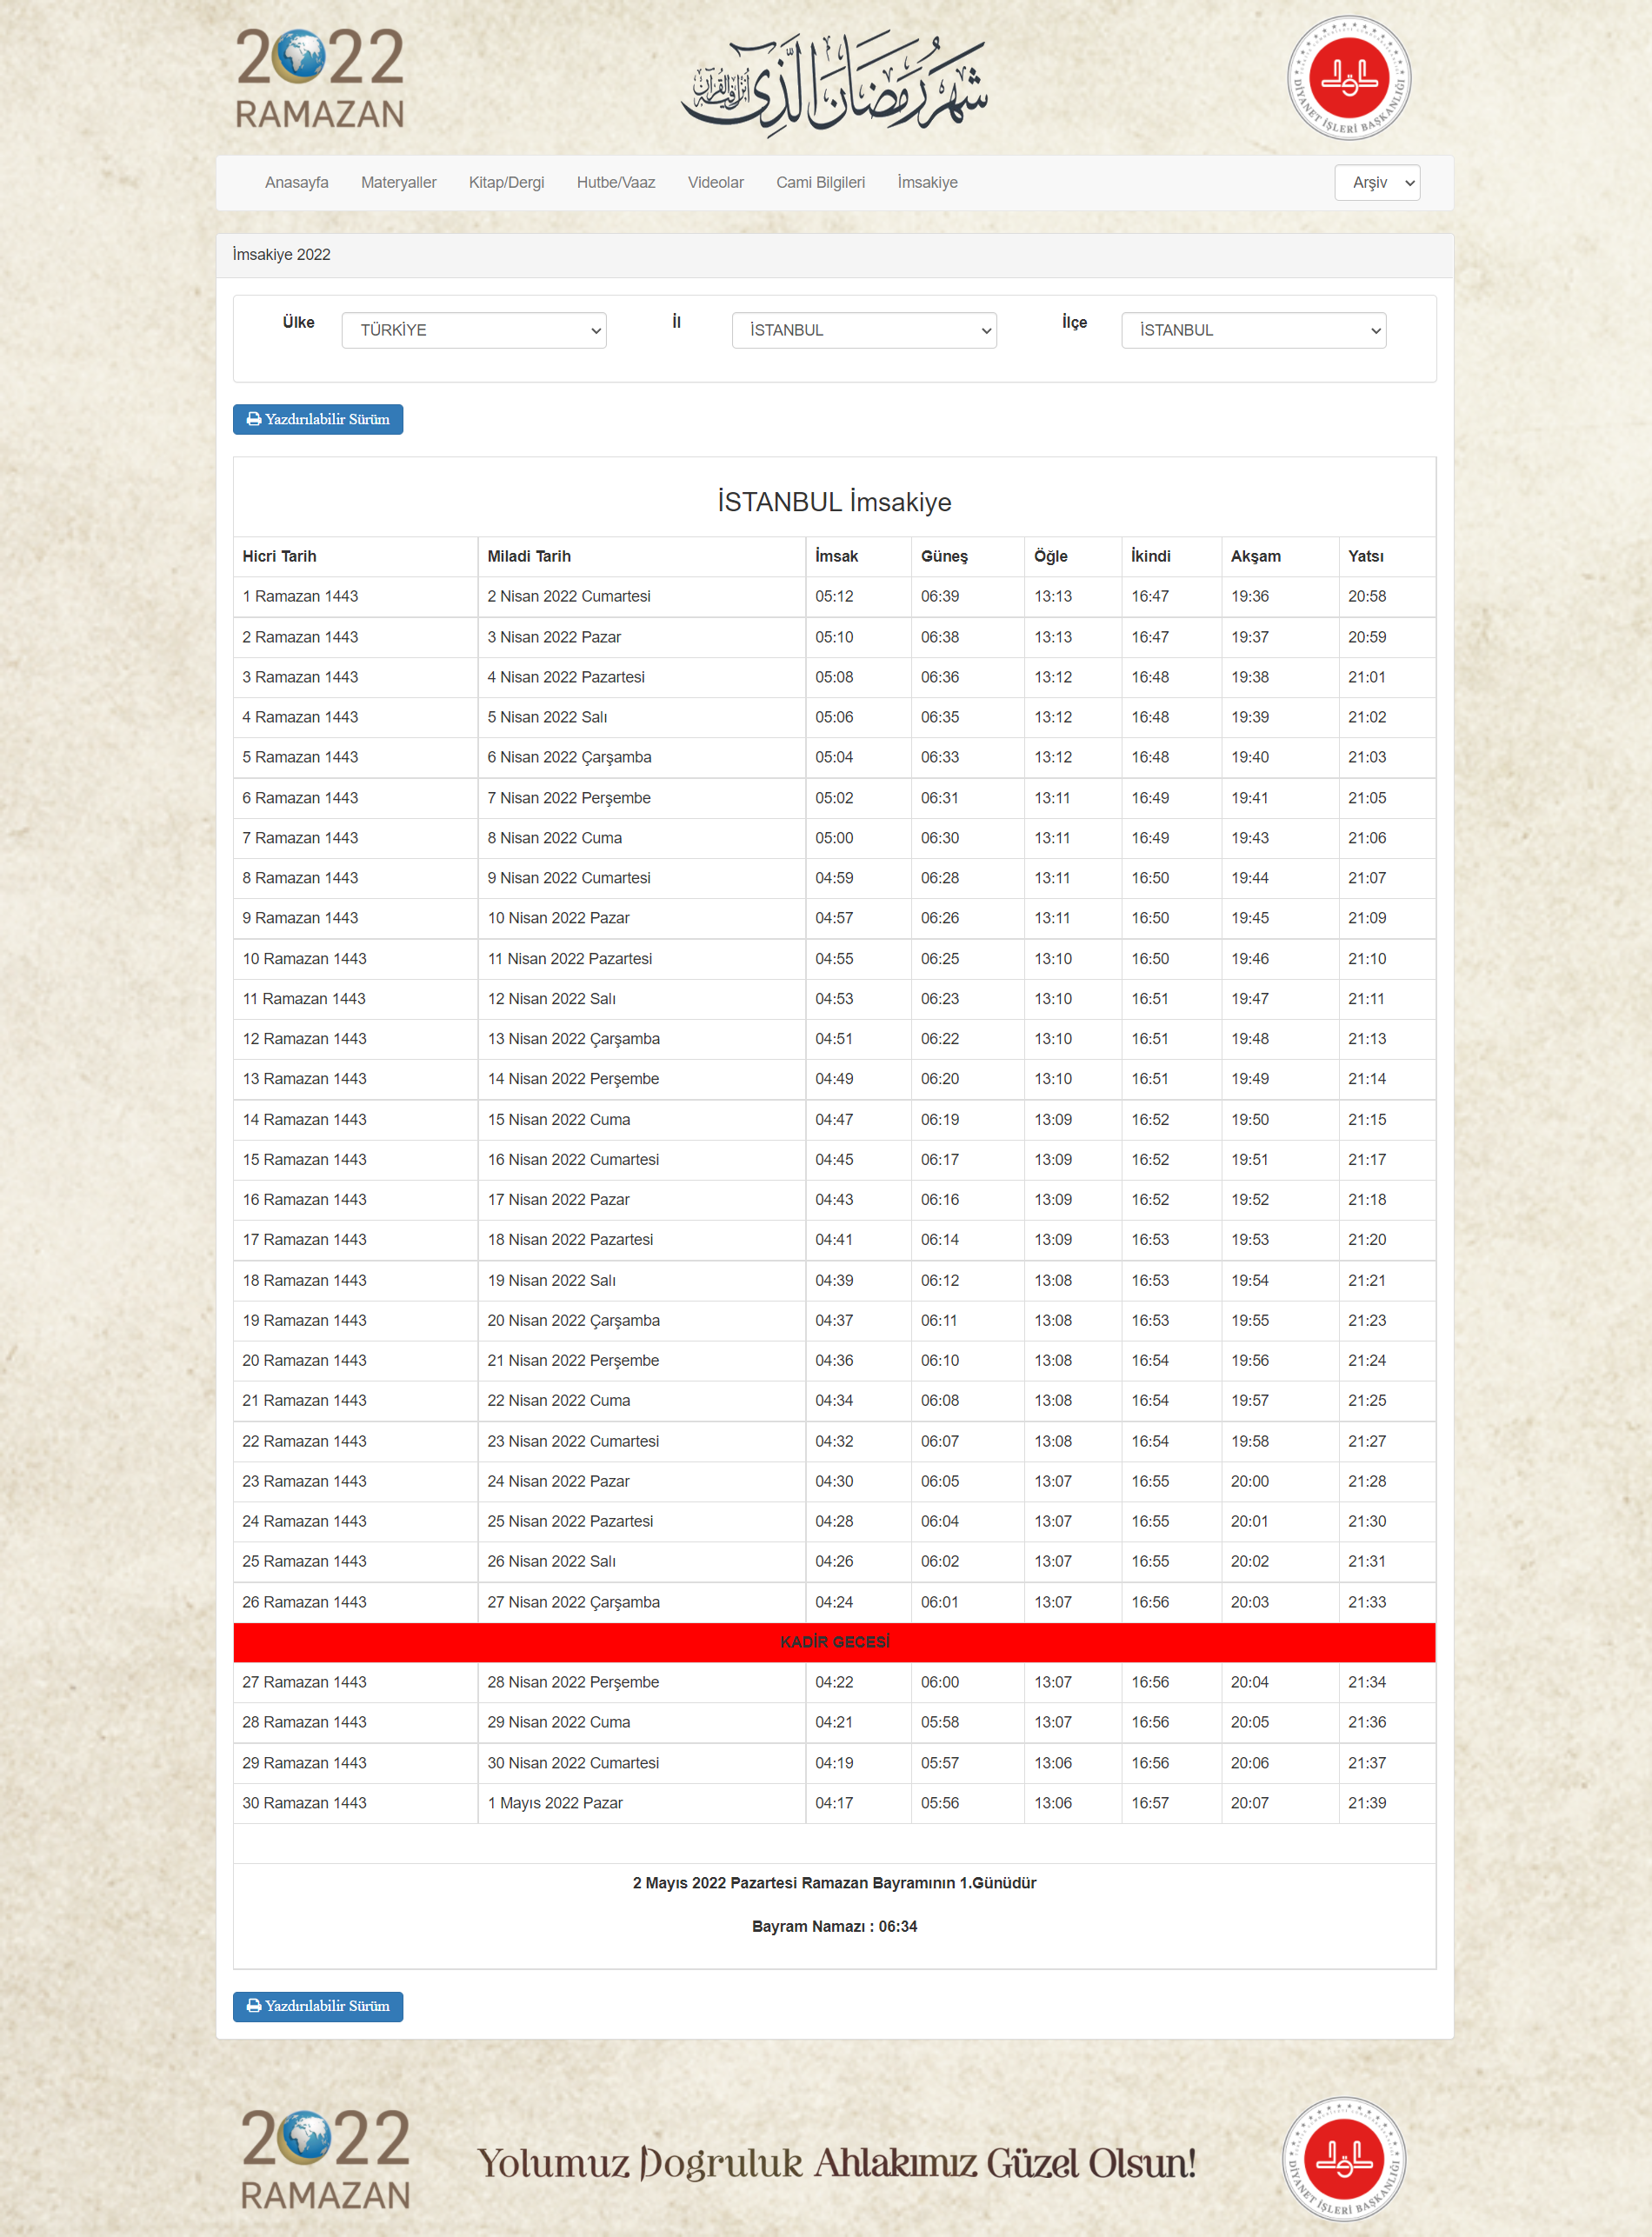Click the footer slogan Yolumuz Doğruluk Ahlakımız Güzel Olsun
Image resolution: width=1652 pixels, height=2237 pixels.
pyautogui.click(x=836, y=2163)
